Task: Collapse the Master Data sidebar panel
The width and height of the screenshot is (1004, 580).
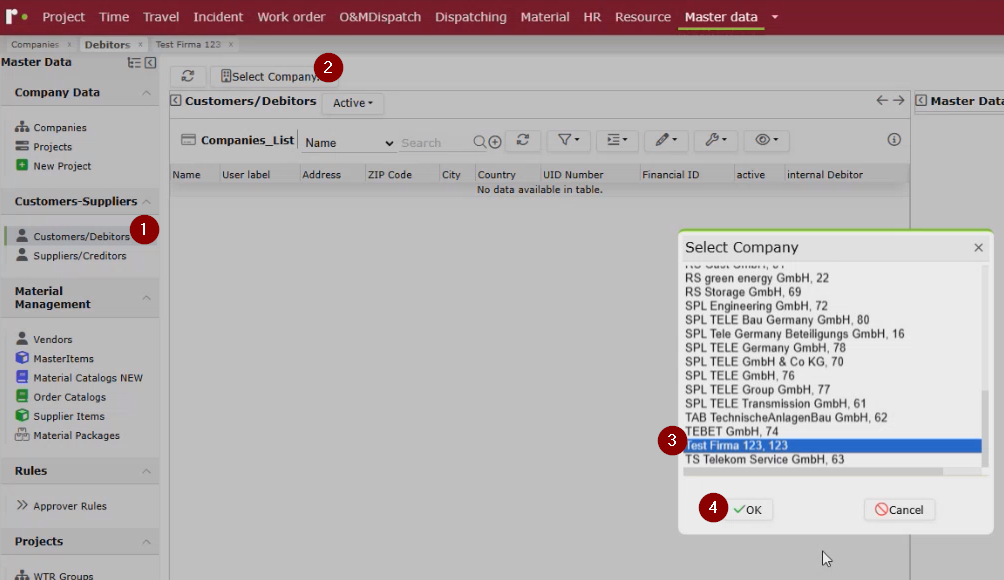Action: pyautogui.click(x=150, y=63)
